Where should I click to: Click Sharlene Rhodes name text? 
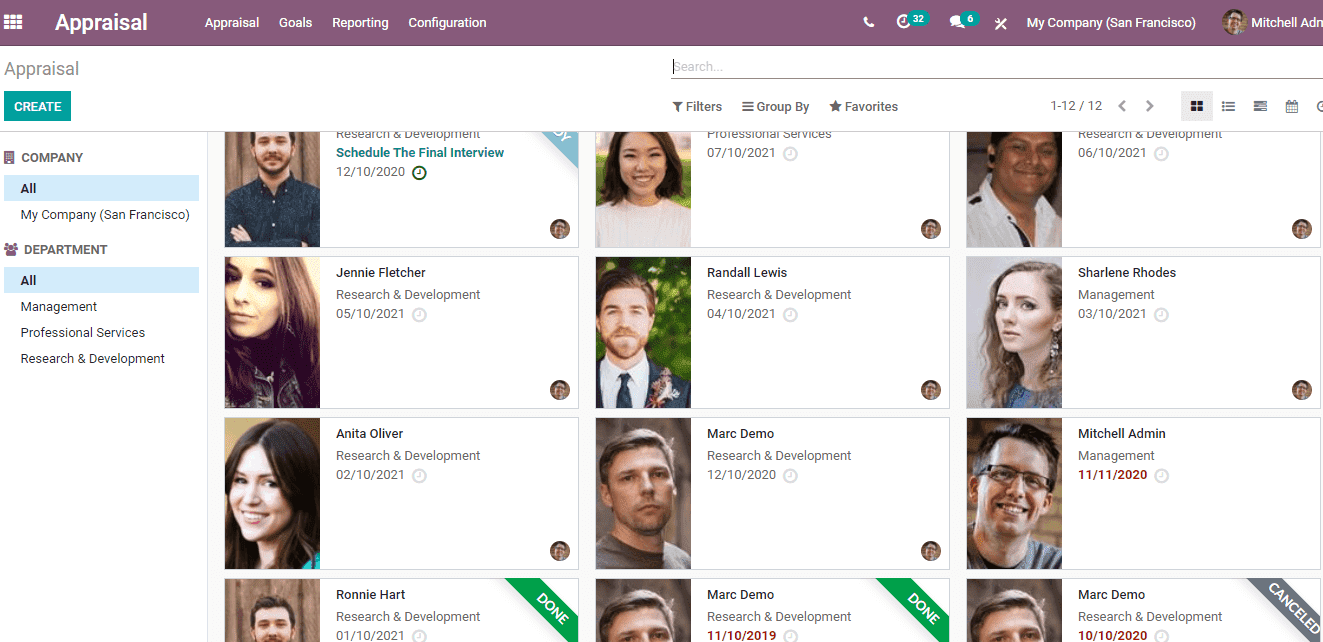pyautogui.click(x=1127, y=273)
